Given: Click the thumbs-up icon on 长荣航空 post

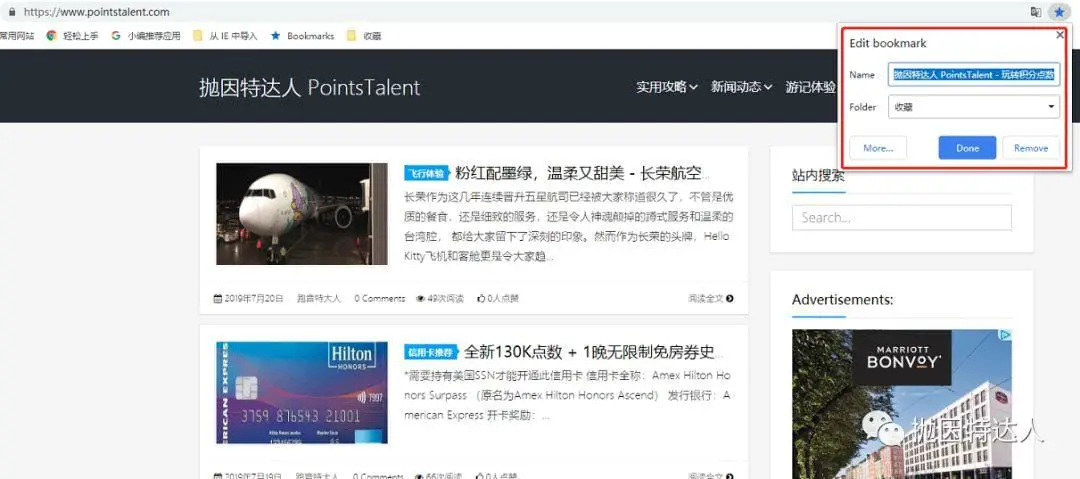Looking at the screenshot, I should tap(481, 298).
